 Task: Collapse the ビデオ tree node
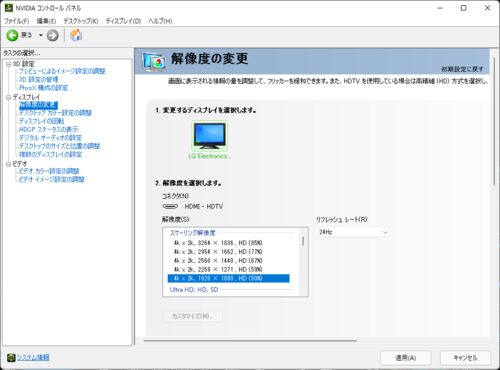click(8, 164)
